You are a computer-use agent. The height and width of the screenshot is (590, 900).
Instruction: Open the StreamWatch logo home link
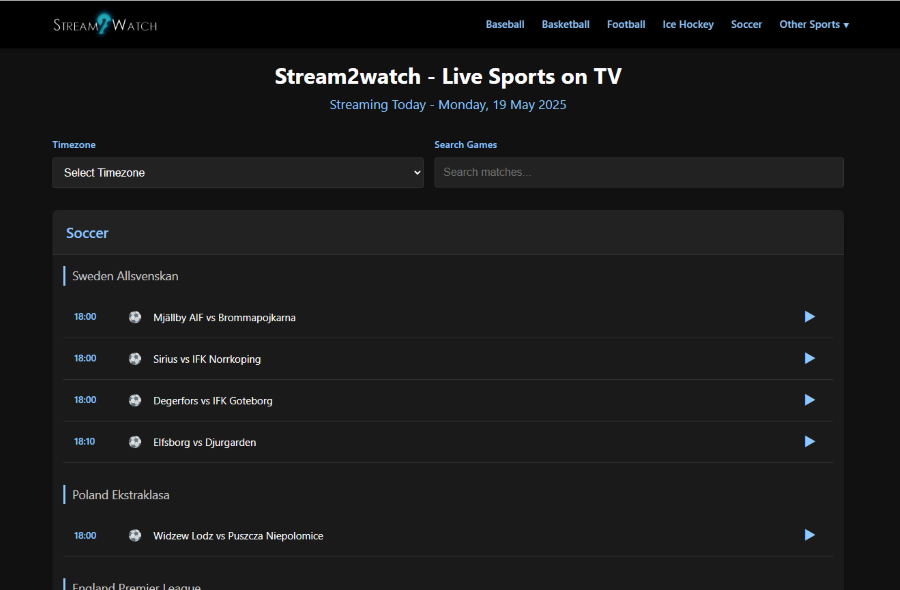[105, 24]
